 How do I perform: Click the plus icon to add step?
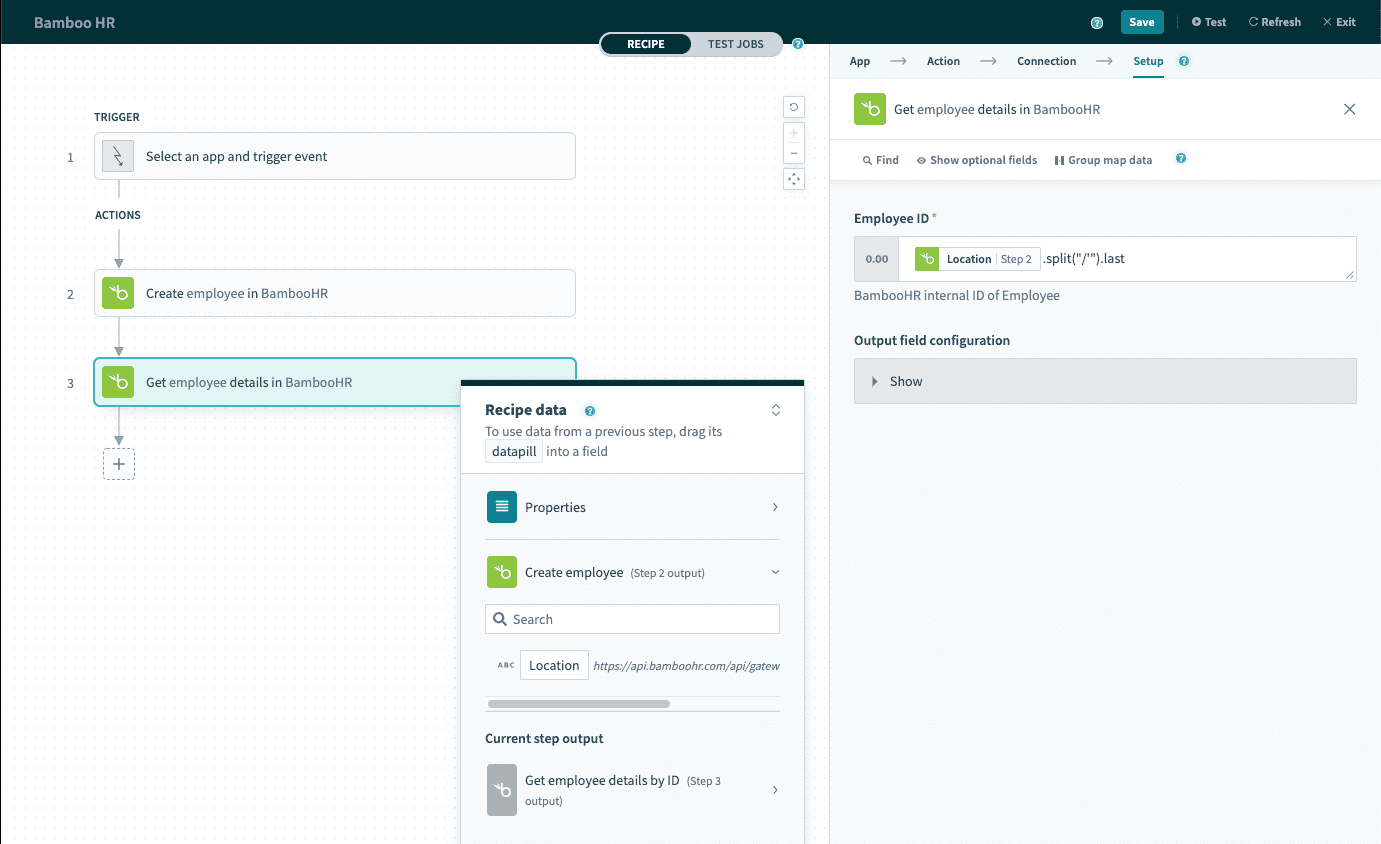point(119,464)
